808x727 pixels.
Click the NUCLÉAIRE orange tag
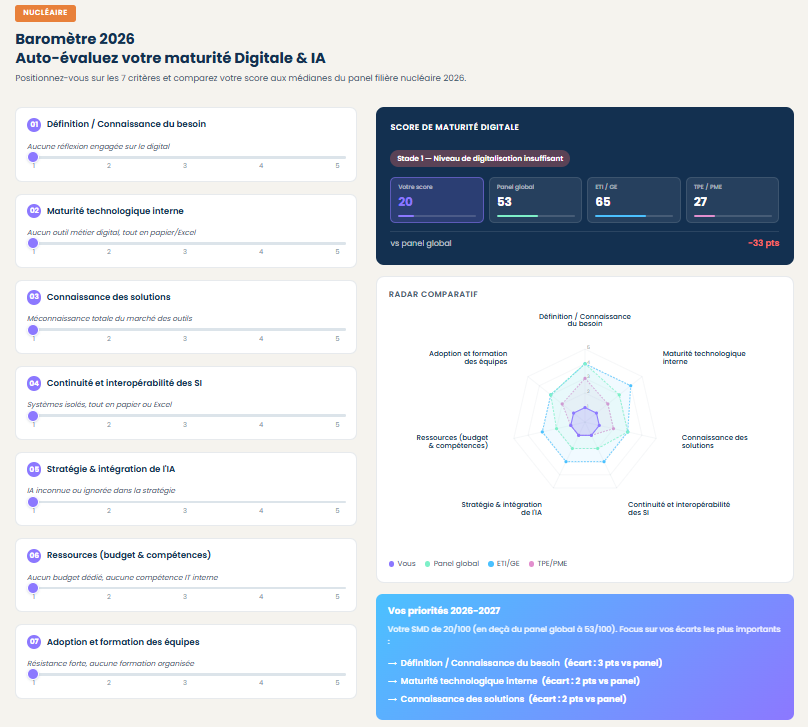[x=45, y=13]
